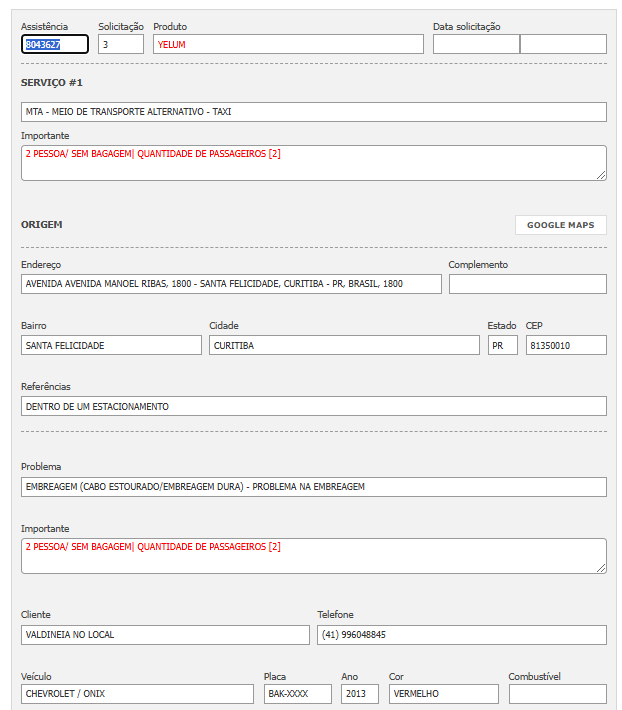Click the first Importante text area
Screen dimensions: 622x710
click(313, 163)
